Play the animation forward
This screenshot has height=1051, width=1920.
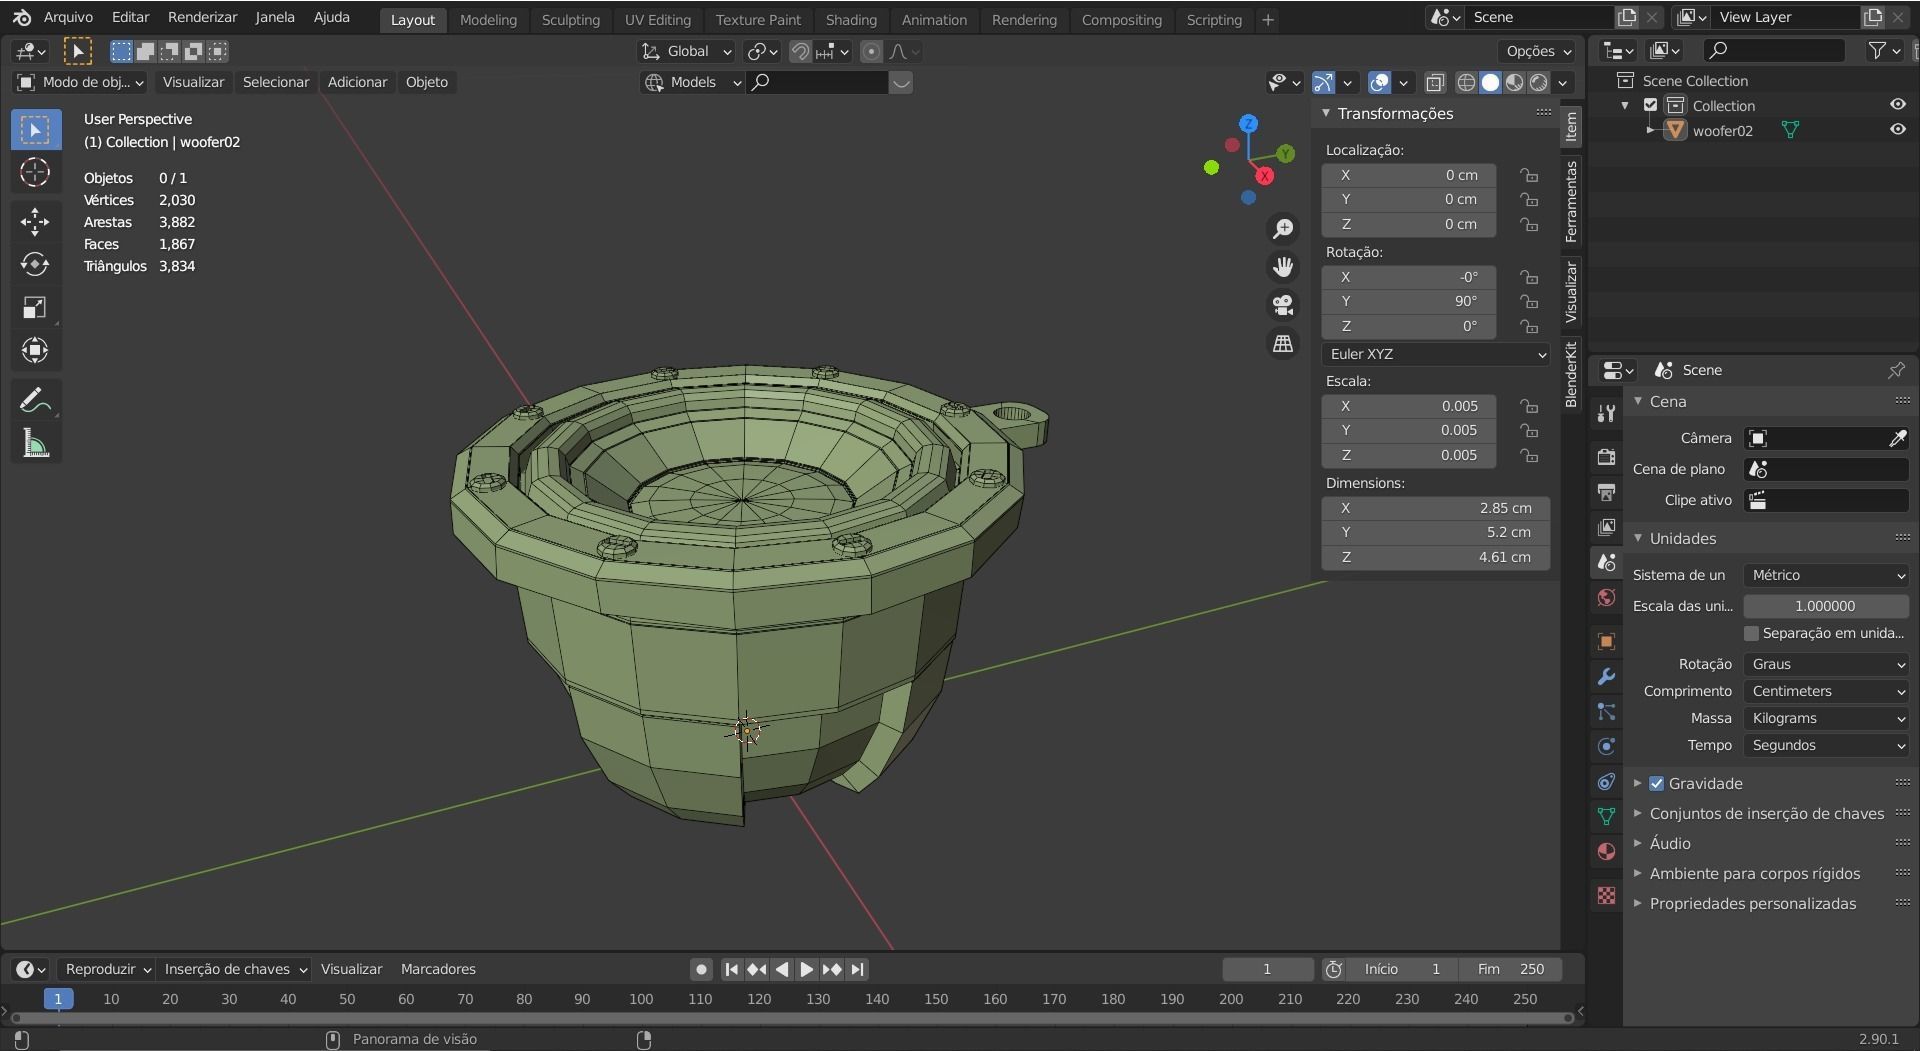pos(806,969)
